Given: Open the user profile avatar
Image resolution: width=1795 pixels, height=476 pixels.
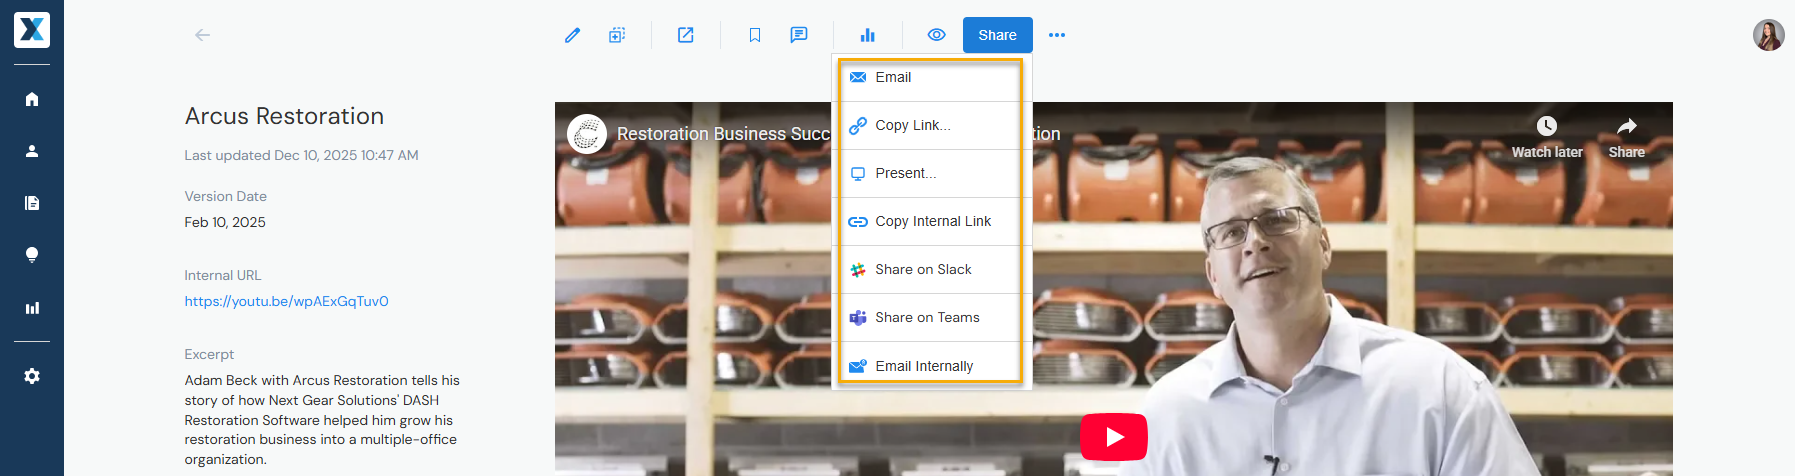Looking at the screenshot, I should point(1768,35).
